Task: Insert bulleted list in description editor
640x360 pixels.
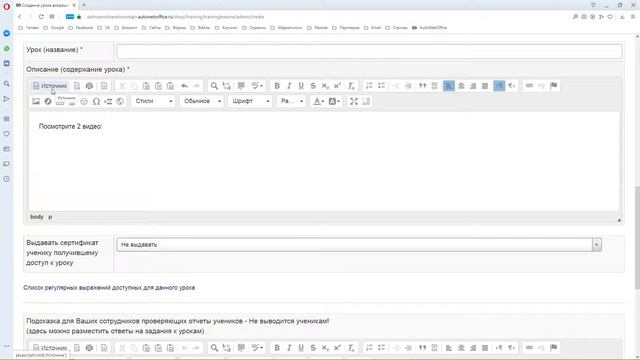Action: (381, 86)
